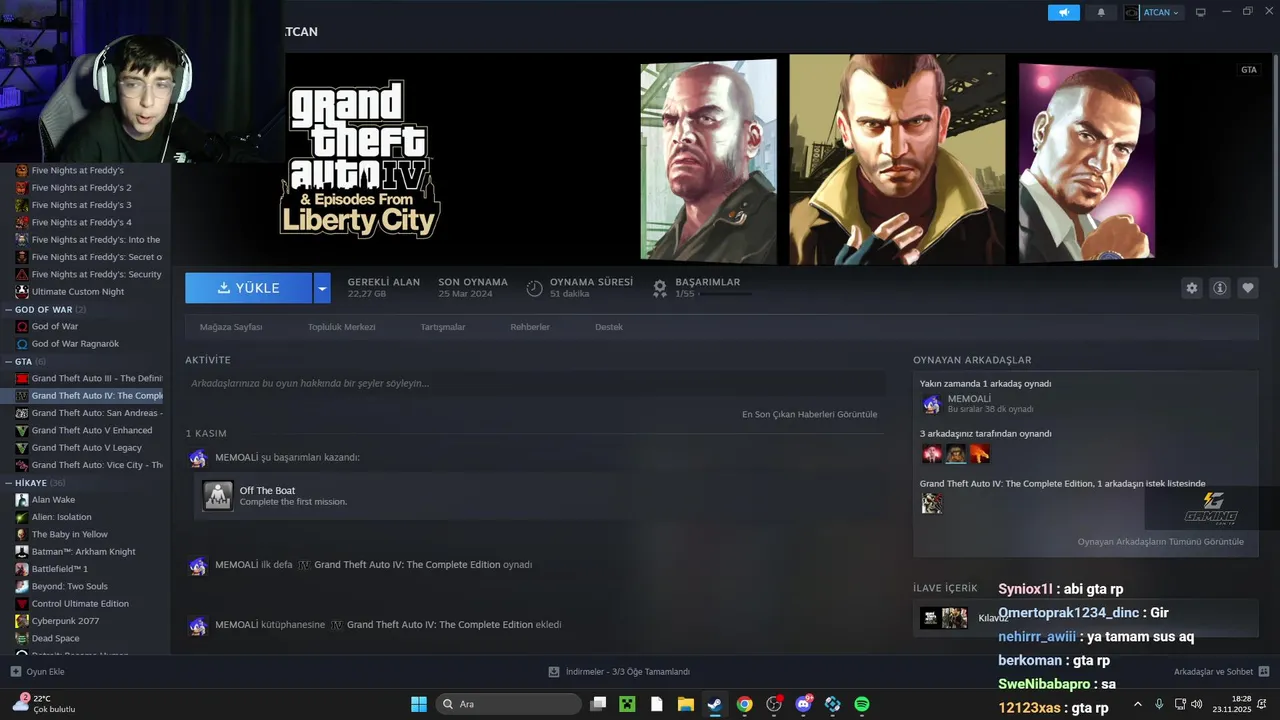
Task: Open the Destek tab
Action: pyautogui.click(x=609, y=327)
